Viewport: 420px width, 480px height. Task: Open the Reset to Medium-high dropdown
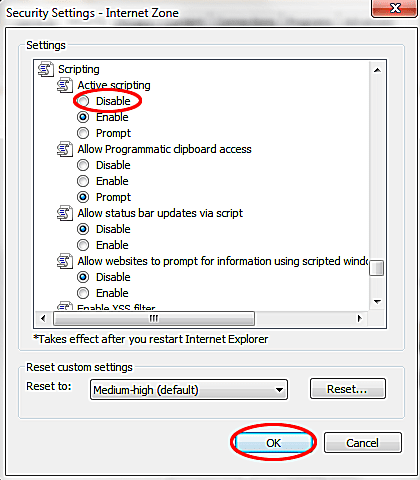click(x=189, y=389)
